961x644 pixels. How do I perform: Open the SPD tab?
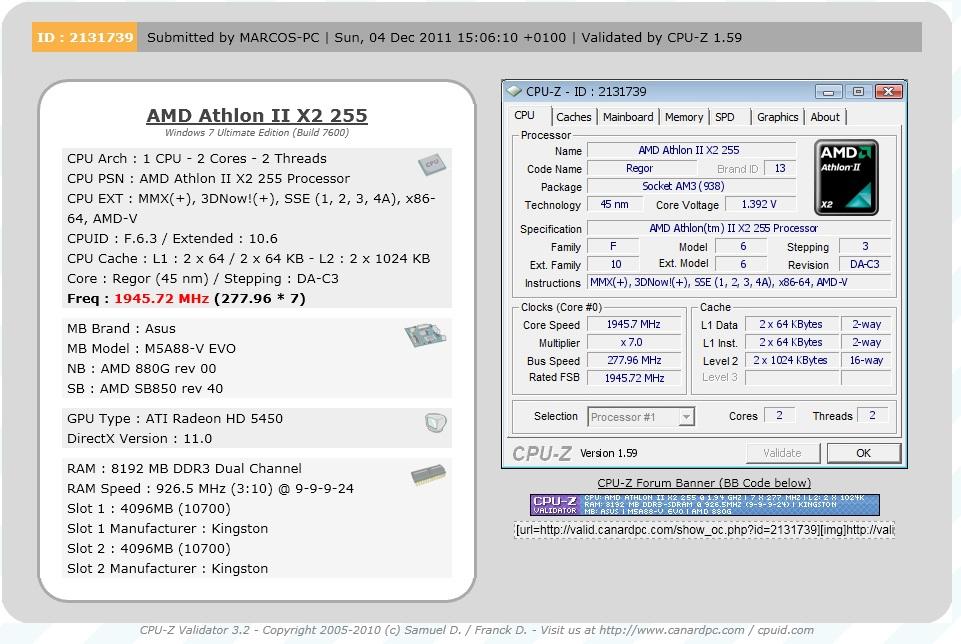tap(724, 117)
